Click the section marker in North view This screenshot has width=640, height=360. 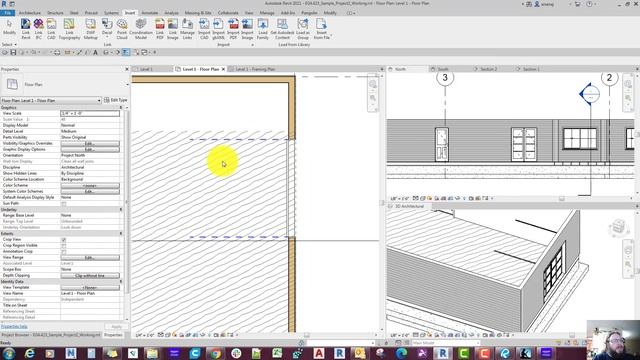(x=589, y=94)
